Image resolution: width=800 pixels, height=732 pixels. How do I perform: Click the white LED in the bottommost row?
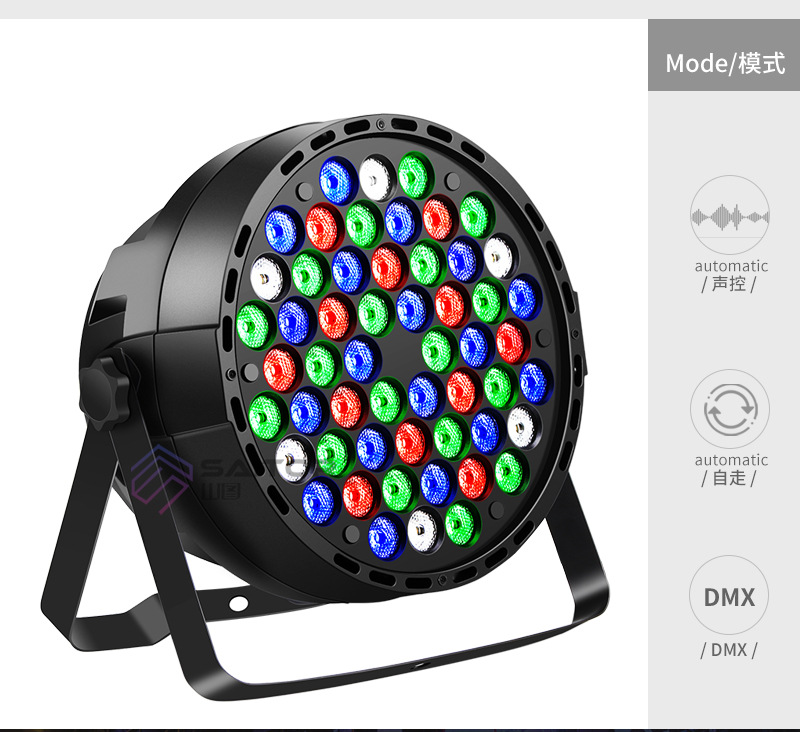[424, 531]
